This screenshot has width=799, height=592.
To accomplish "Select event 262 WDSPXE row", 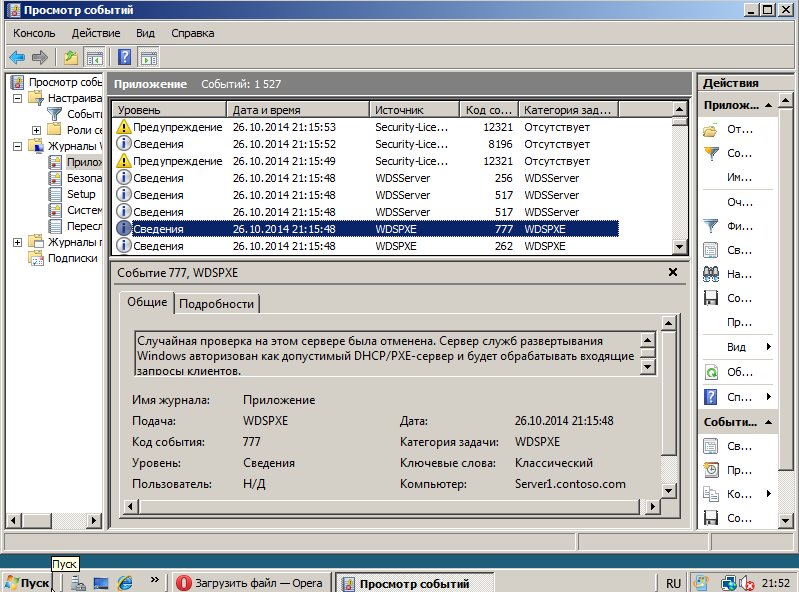I will pyautogui.click(x=367, y=246).
